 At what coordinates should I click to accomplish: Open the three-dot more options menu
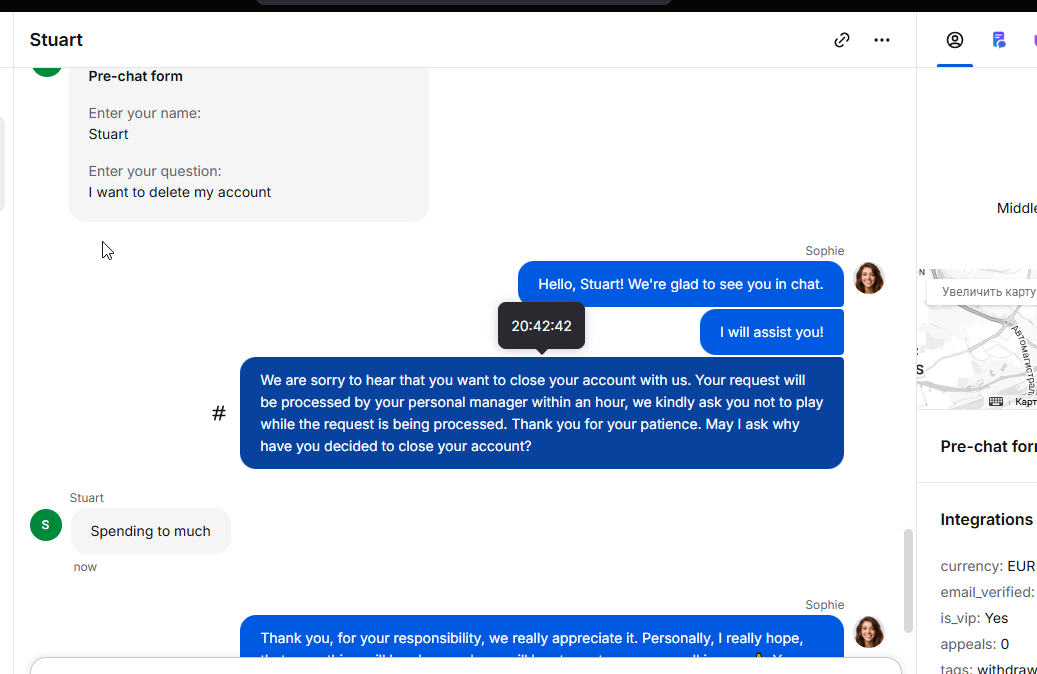(881, 40)
